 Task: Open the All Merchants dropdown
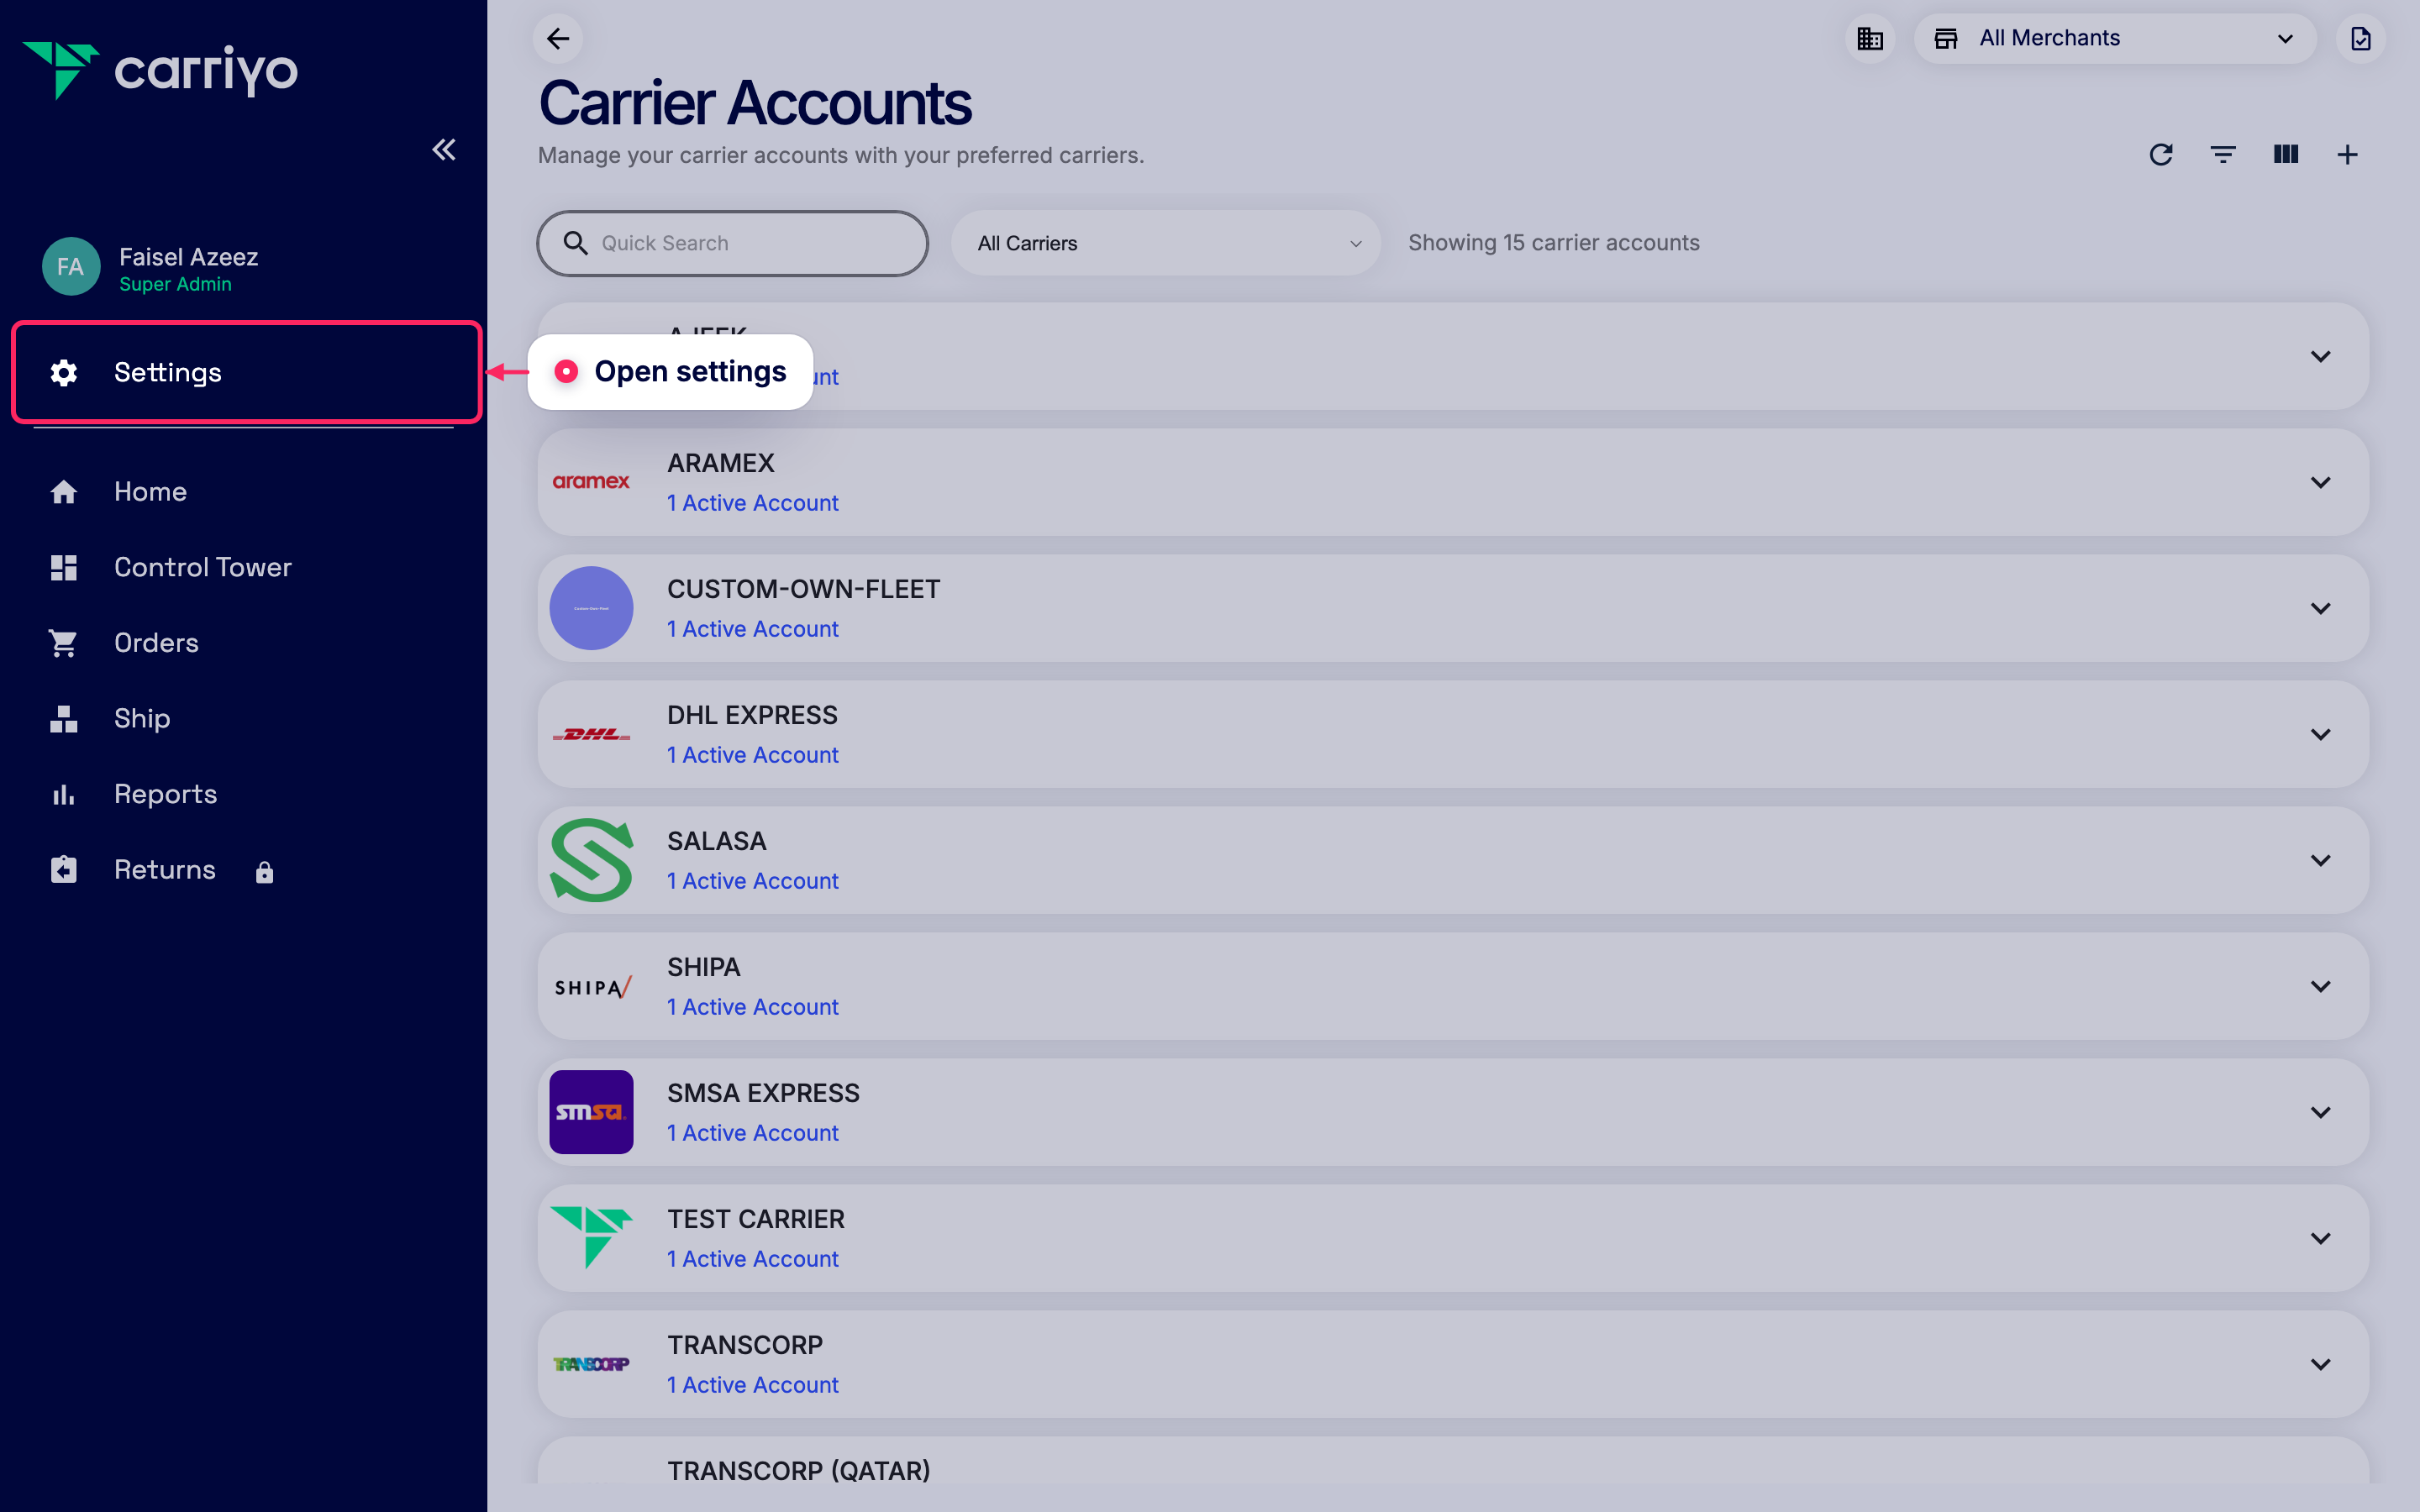(x=2114, y=38)
